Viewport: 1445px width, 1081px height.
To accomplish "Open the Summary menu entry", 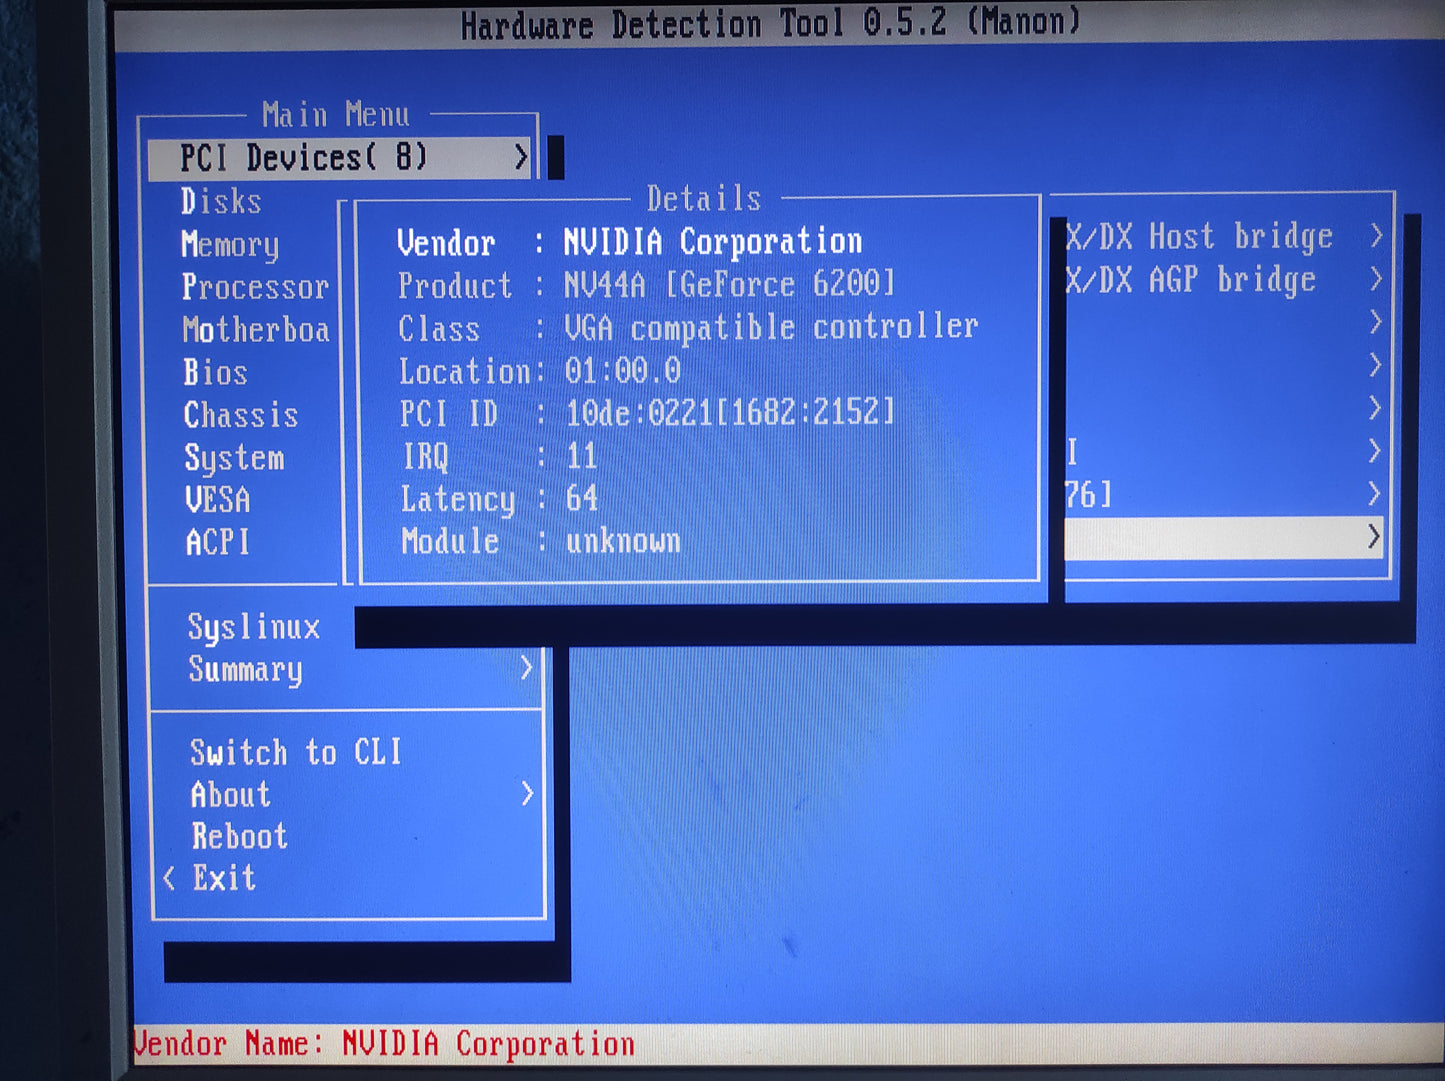I will [x=246, y=670].
